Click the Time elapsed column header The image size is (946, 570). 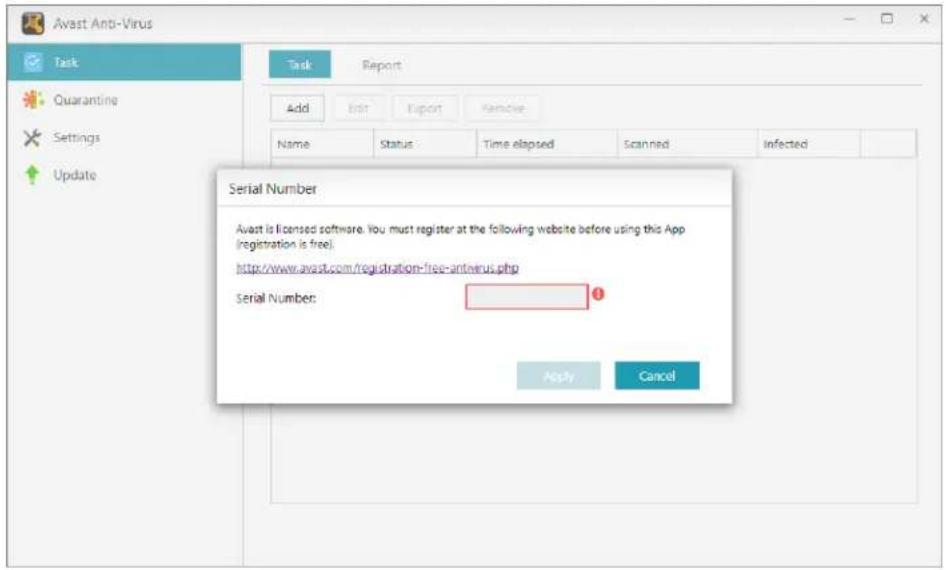click(x=547, y=144)
